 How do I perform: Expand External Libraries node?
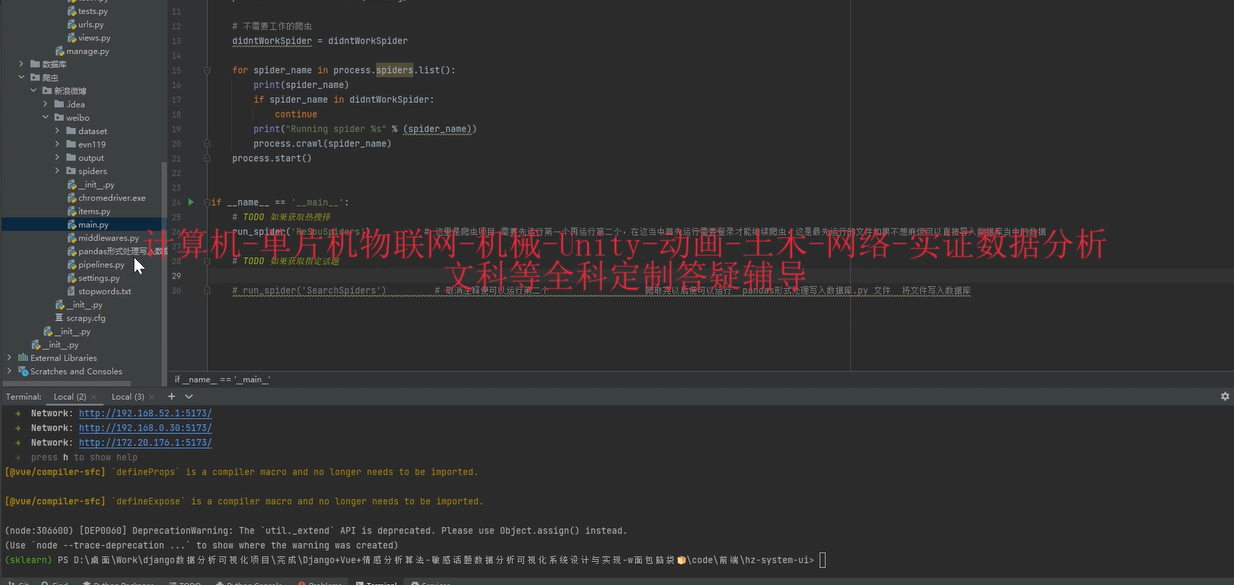9,357
